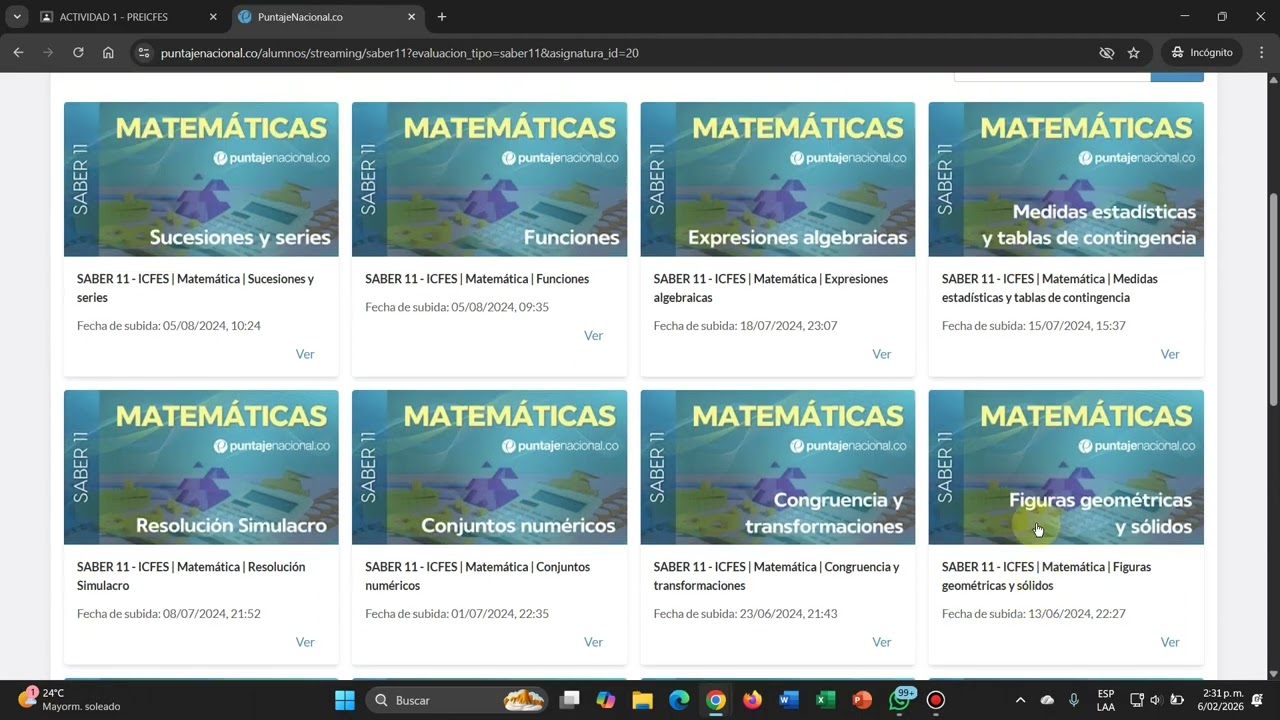Open the Conjuntos numéricos thumbnail

[489, 467]
